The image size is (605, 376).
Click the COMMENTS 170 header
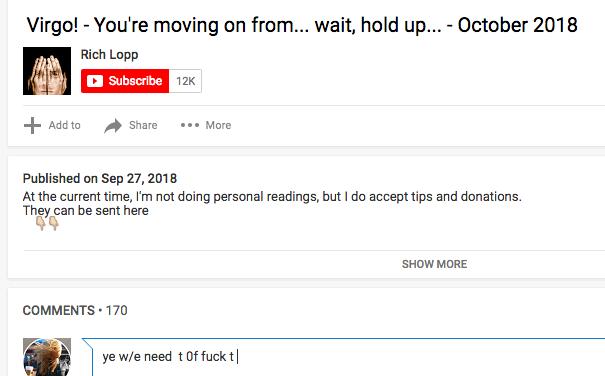pos(75,310)
